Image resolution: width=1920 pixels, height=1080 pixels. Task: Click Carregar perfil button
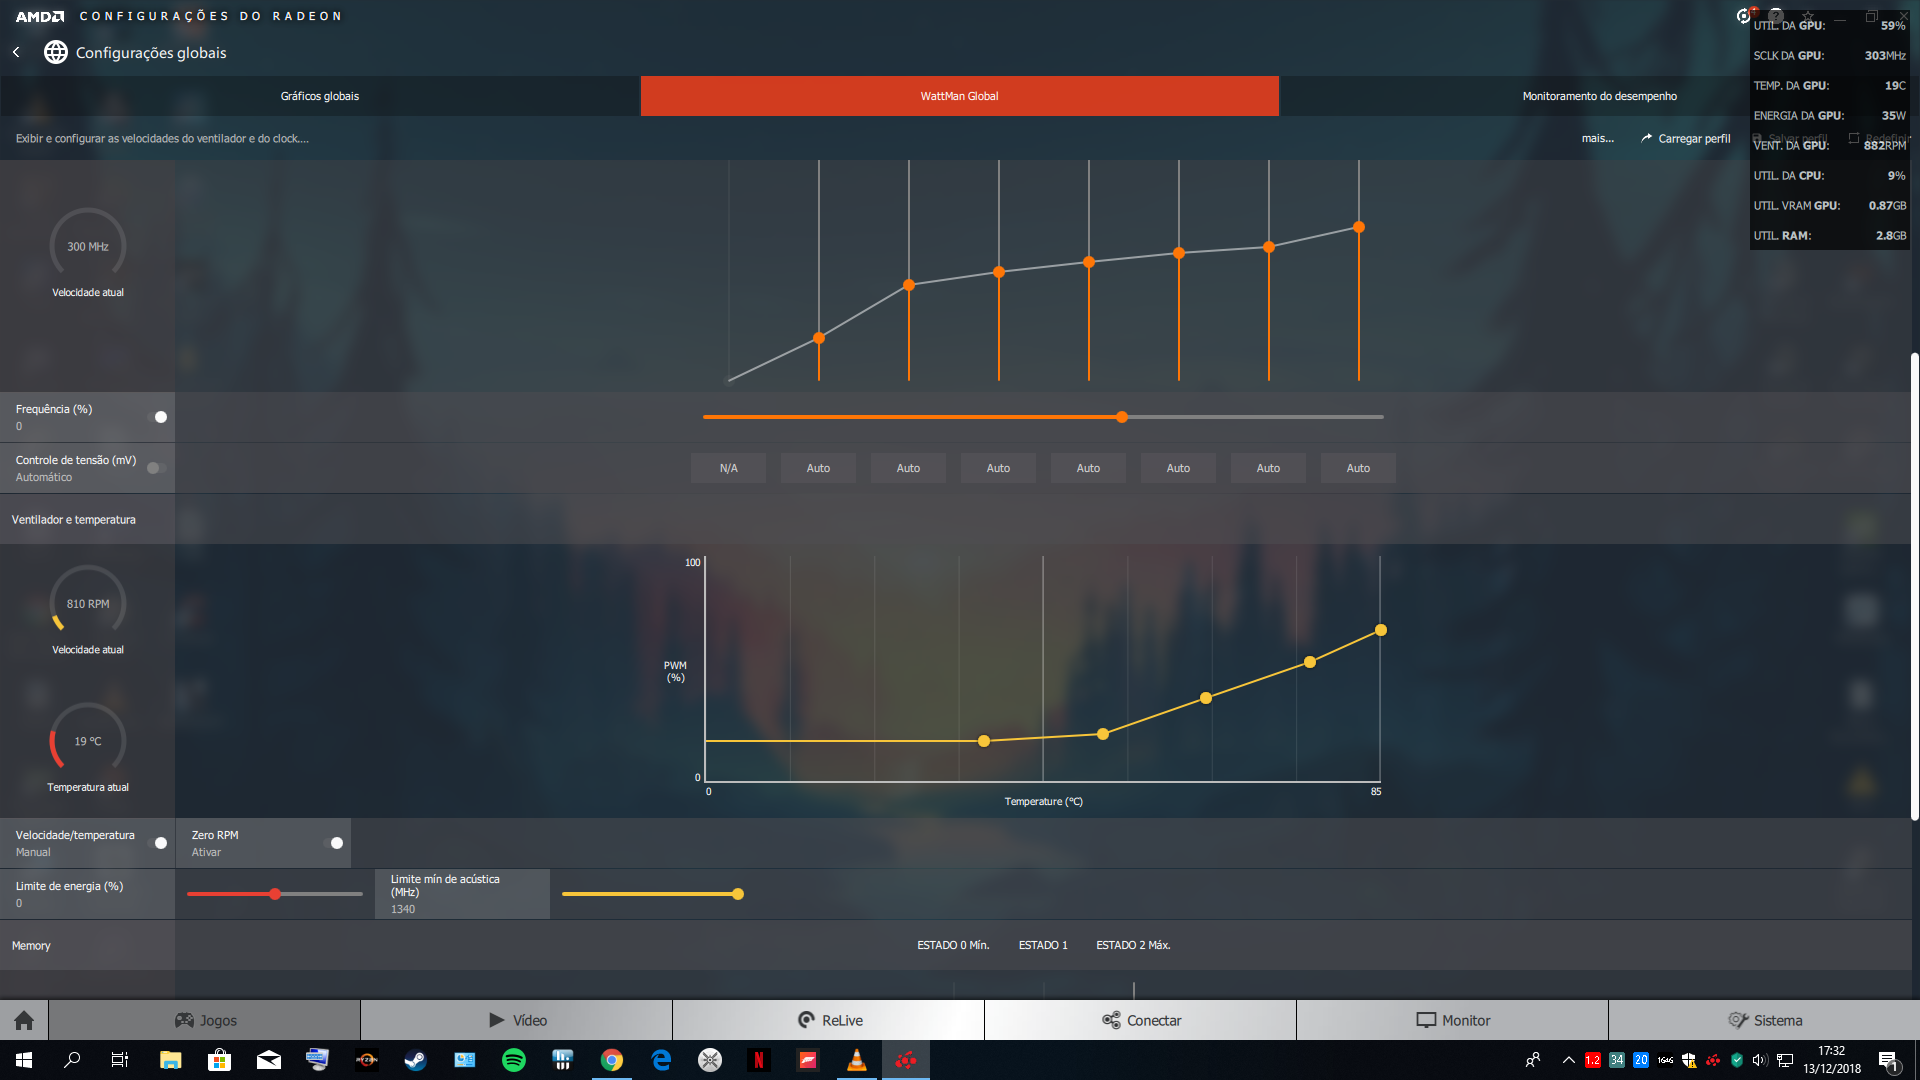pyautogui.click(x=1685, y=138)
